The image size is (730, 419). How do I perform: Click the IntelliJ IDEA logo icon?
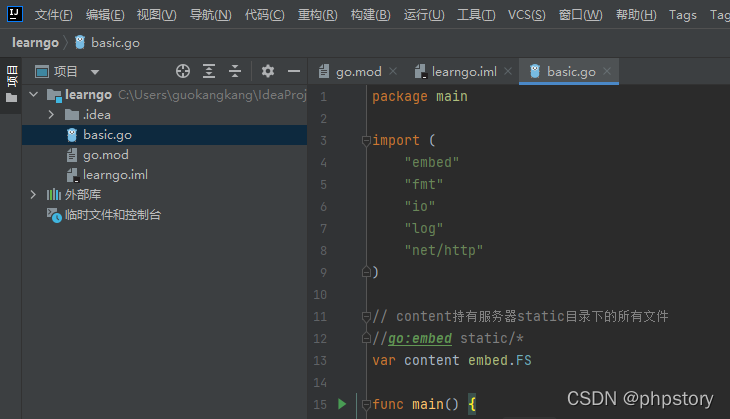[14, 14]
